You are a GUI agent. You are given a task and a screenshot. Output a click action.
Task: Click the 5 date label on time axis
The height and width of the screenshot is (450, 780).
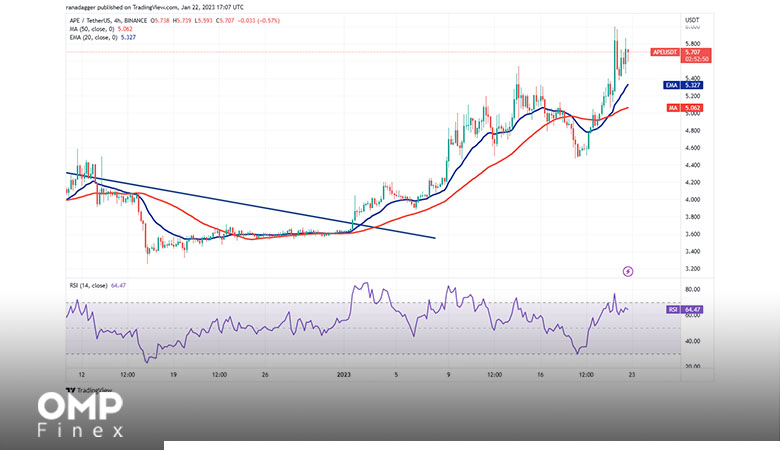[x=396, y=375]
